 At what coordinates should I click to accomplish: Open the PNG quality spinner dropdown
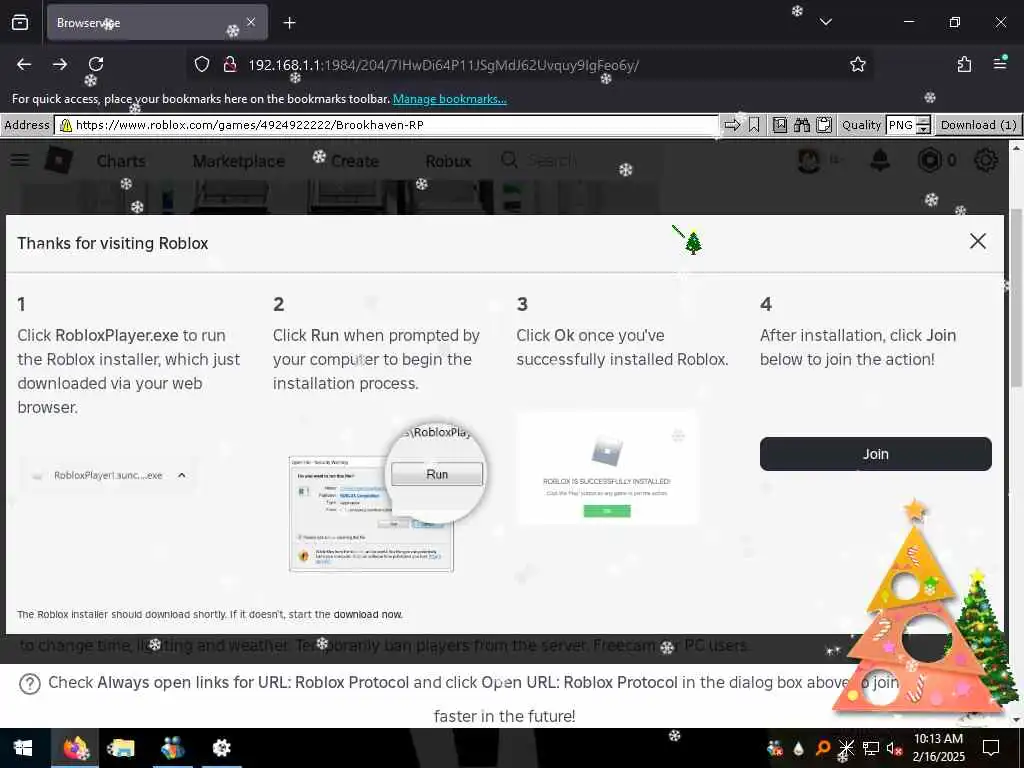pos(923,125)
